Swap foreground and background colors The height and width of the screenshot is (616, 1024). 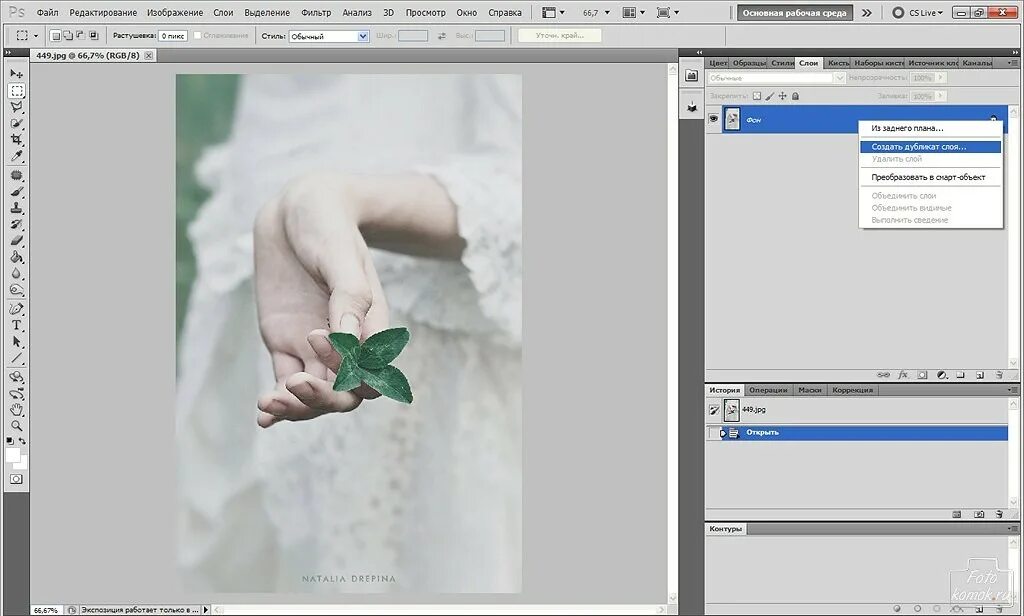(x=22, y=442)
